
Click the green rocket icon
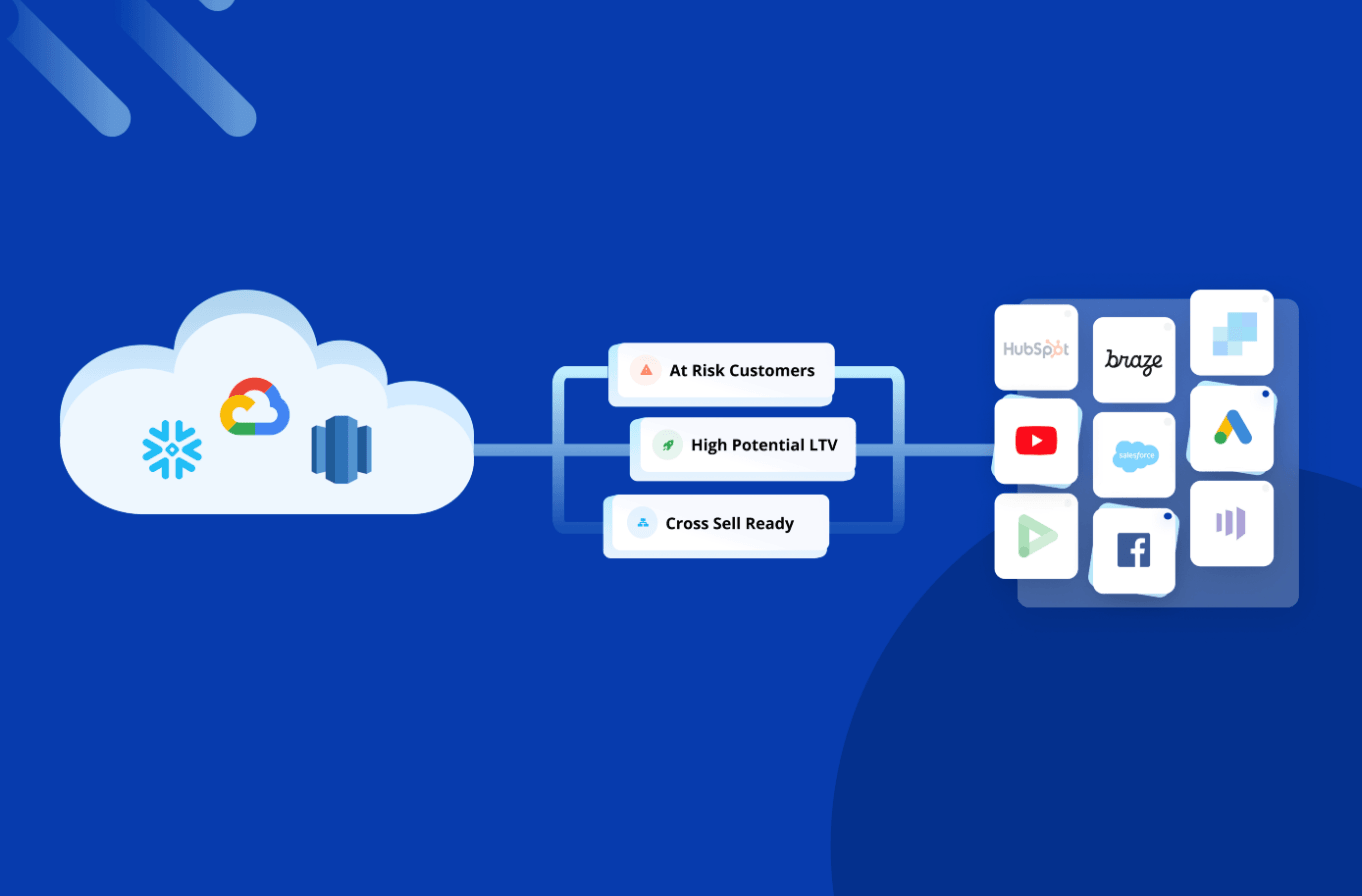(x=667, y=445)
